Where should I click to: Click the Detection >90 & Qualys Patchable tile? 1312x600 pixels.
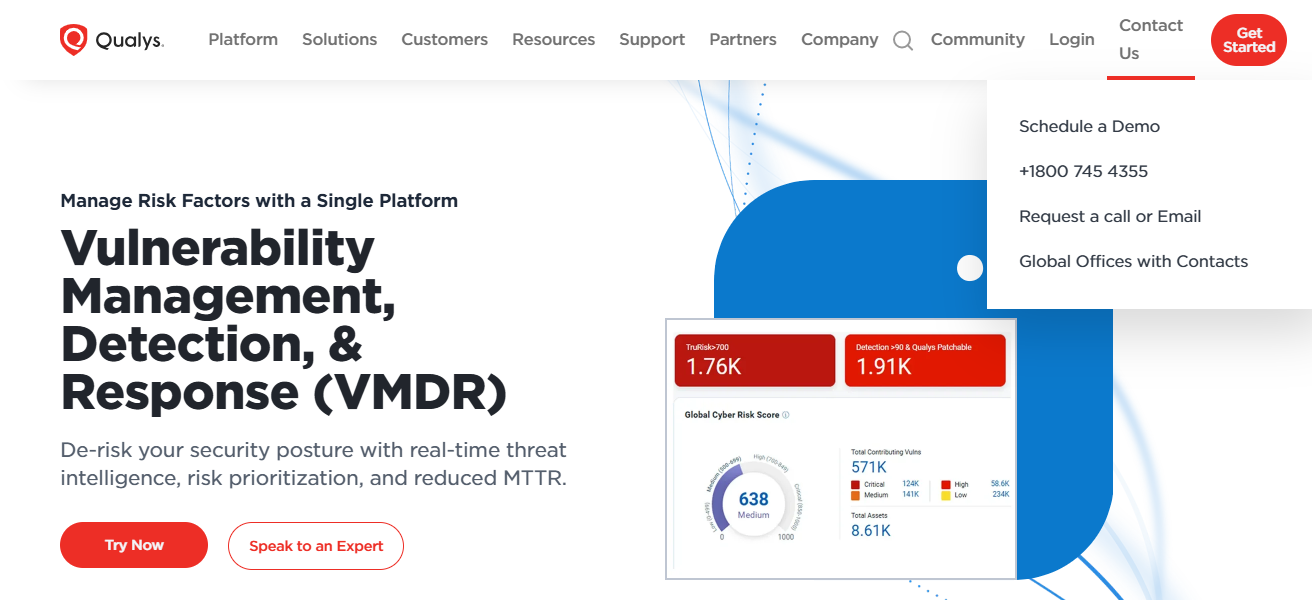pyautogui.click(x=925, y=360)
